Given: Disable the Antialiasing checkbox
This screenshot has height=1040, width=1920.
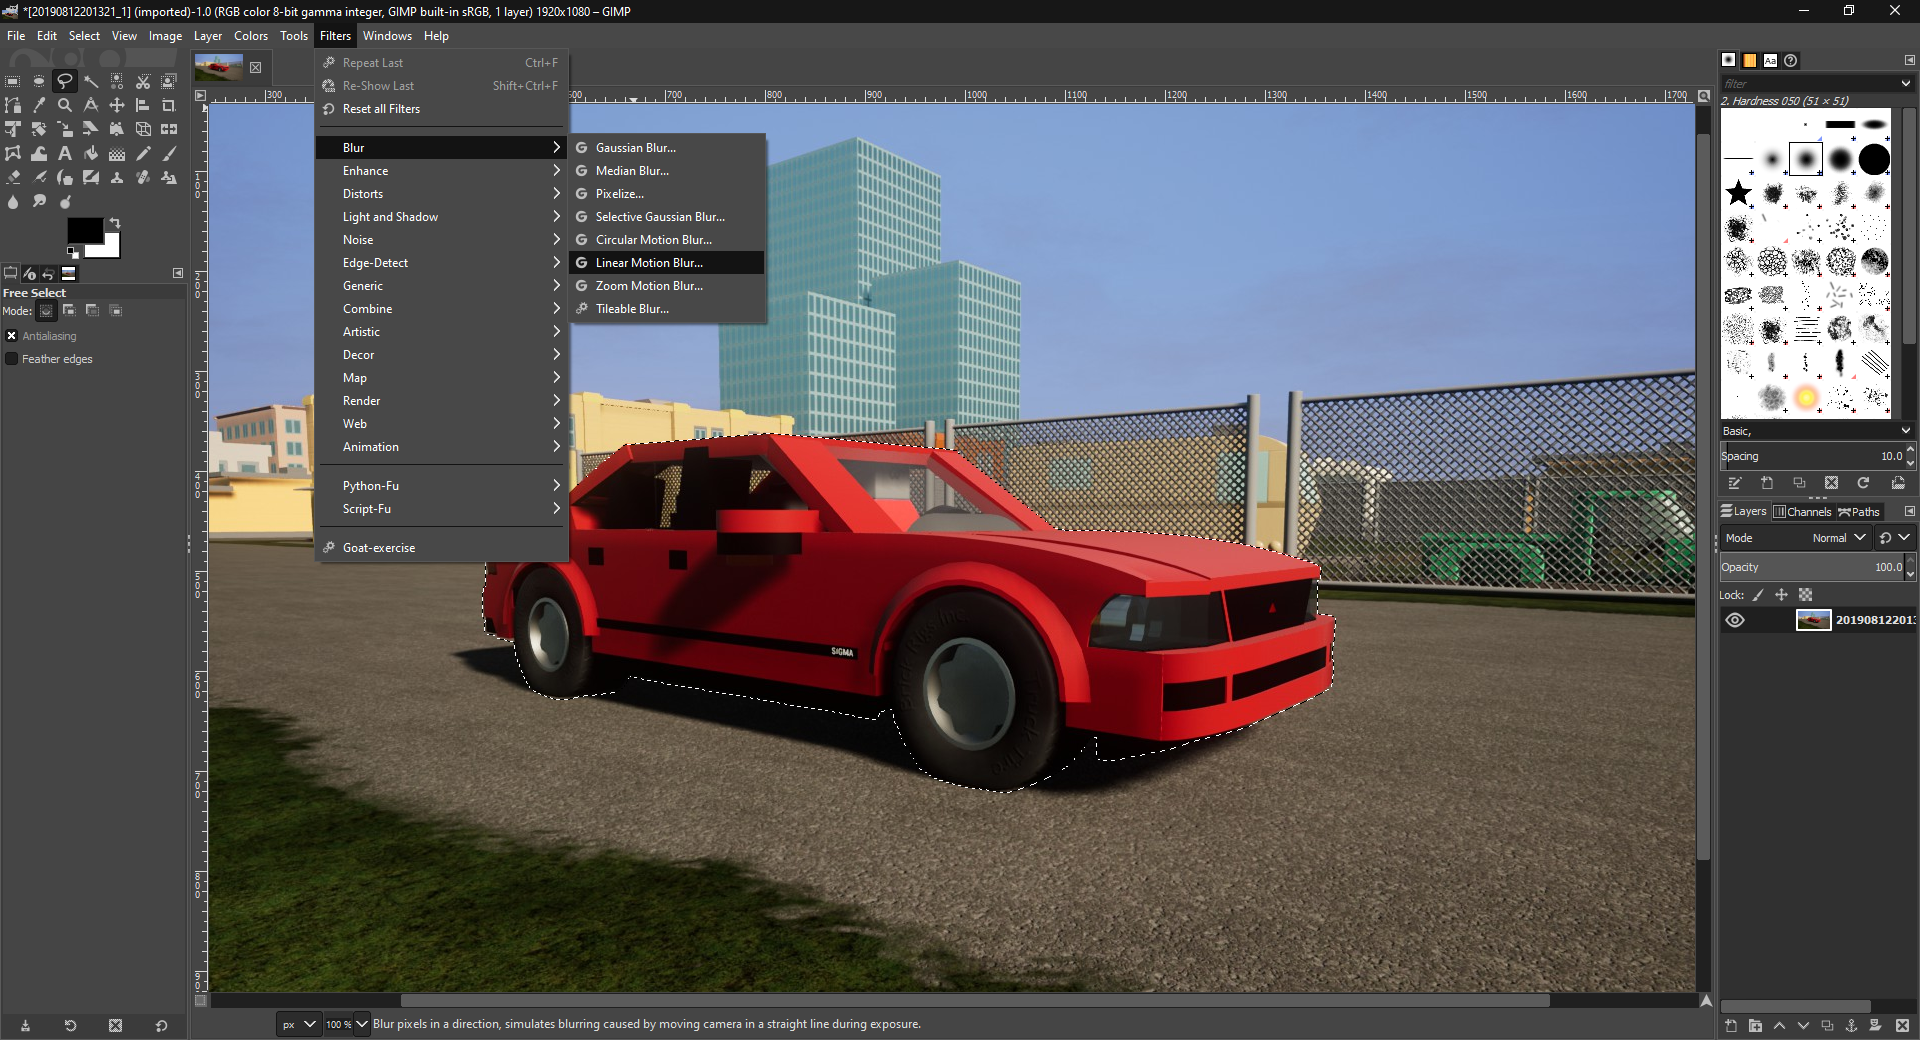Looking at the screenshot, I should click(12, 336).
